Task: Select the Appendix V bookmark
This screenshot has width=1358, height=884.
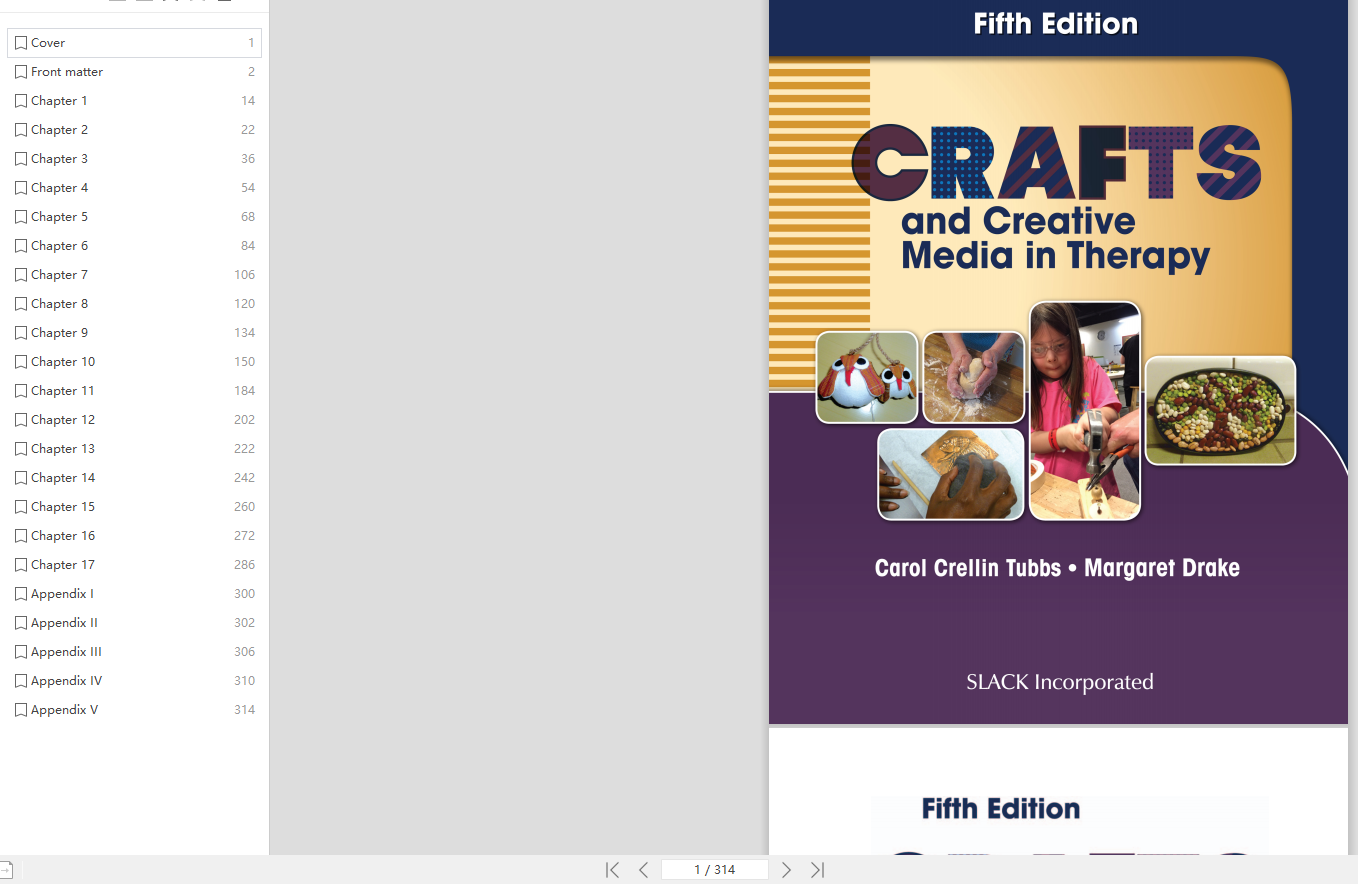Action: click(x=134, y=710)
